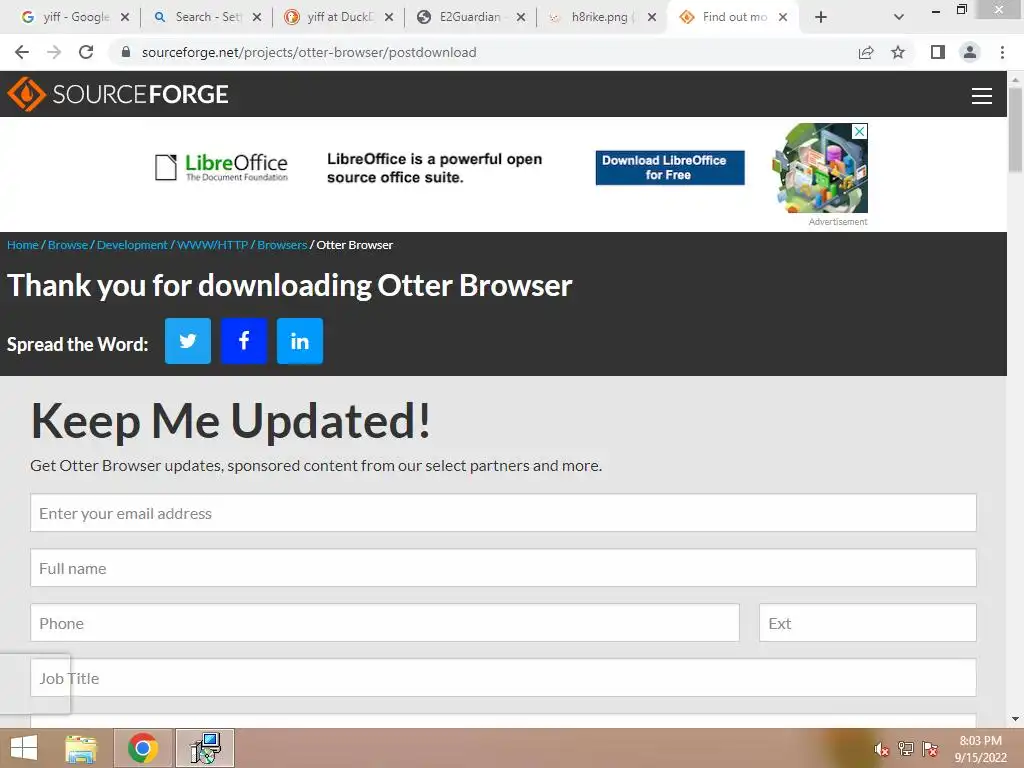
Task: Click the taskbar clock showing 8:03 PM
Action: coord(980,749)
